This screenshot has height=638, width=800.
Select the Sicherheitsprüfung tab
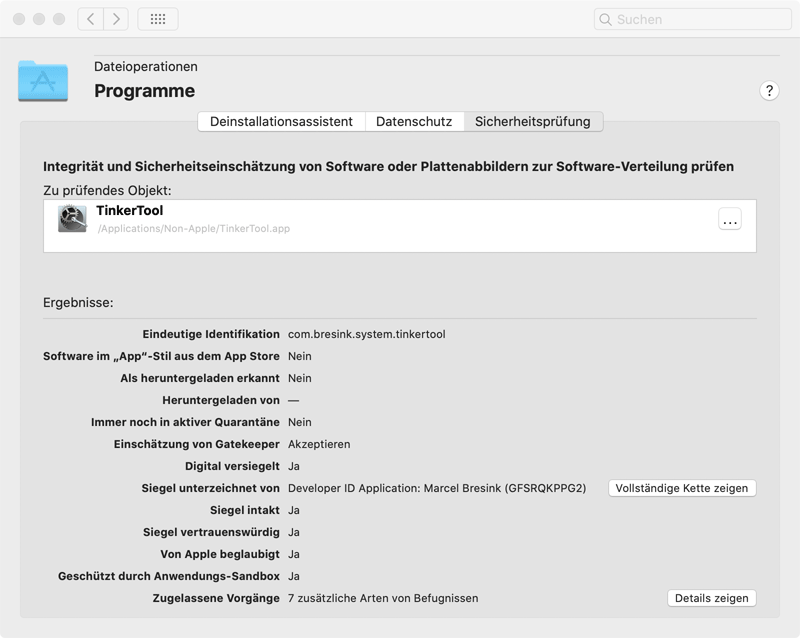(533, 121)
